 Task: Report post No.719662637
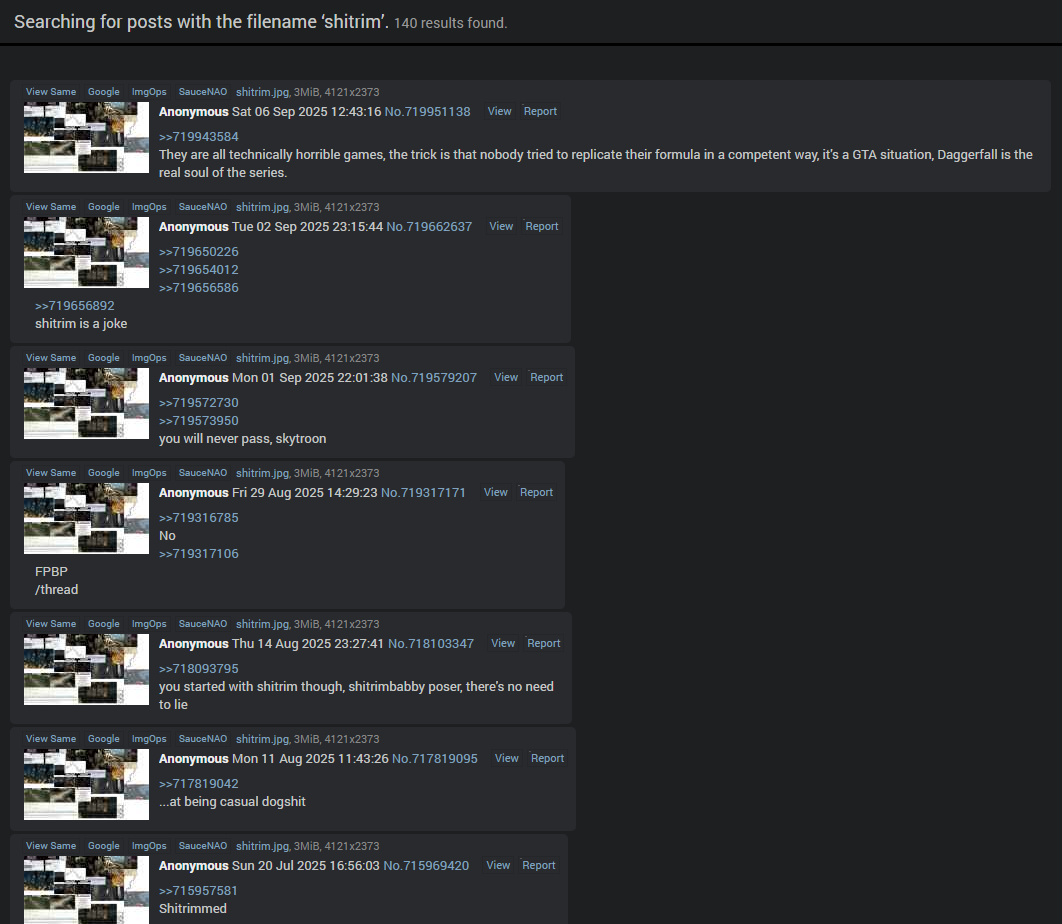[542, 227]
